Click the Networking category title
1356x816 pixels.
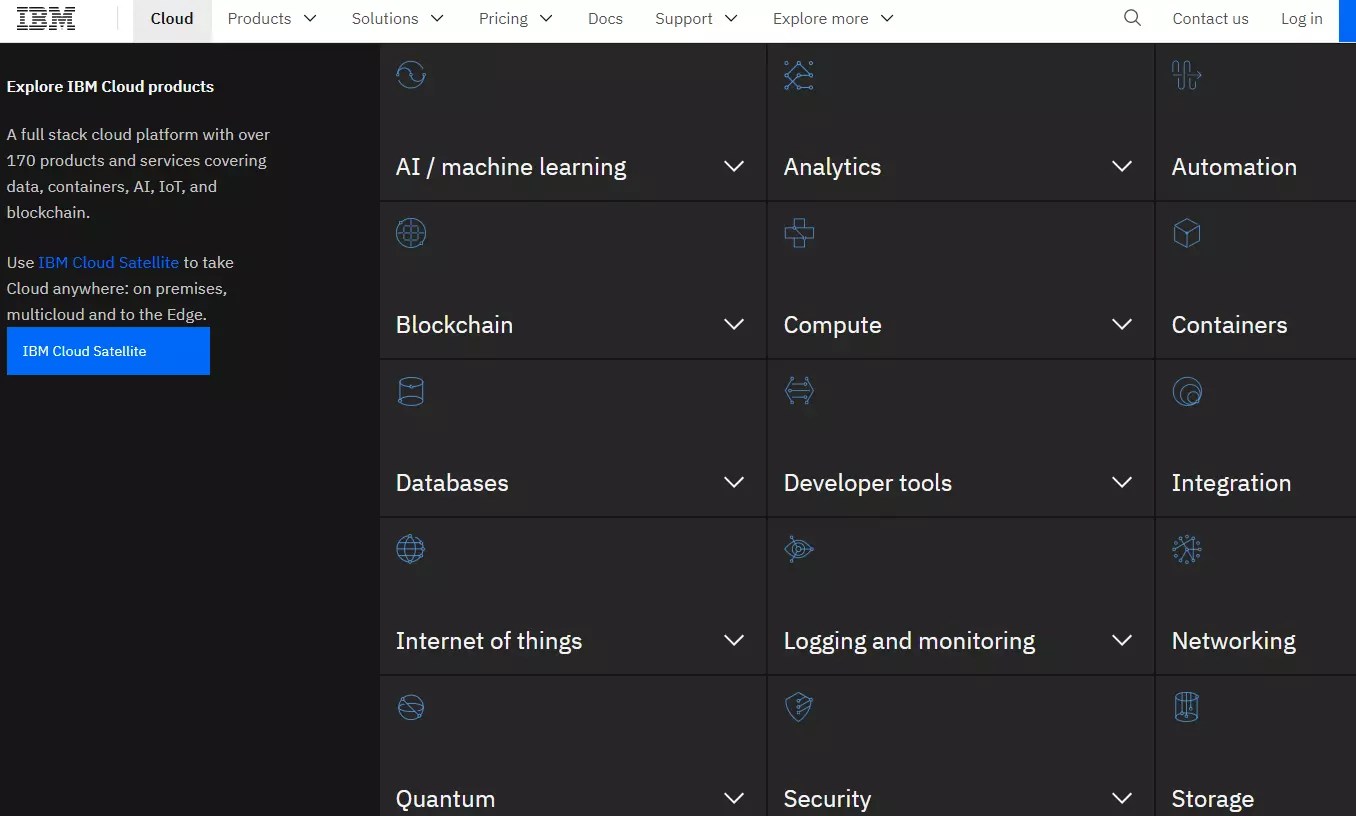click(1233, 641)
